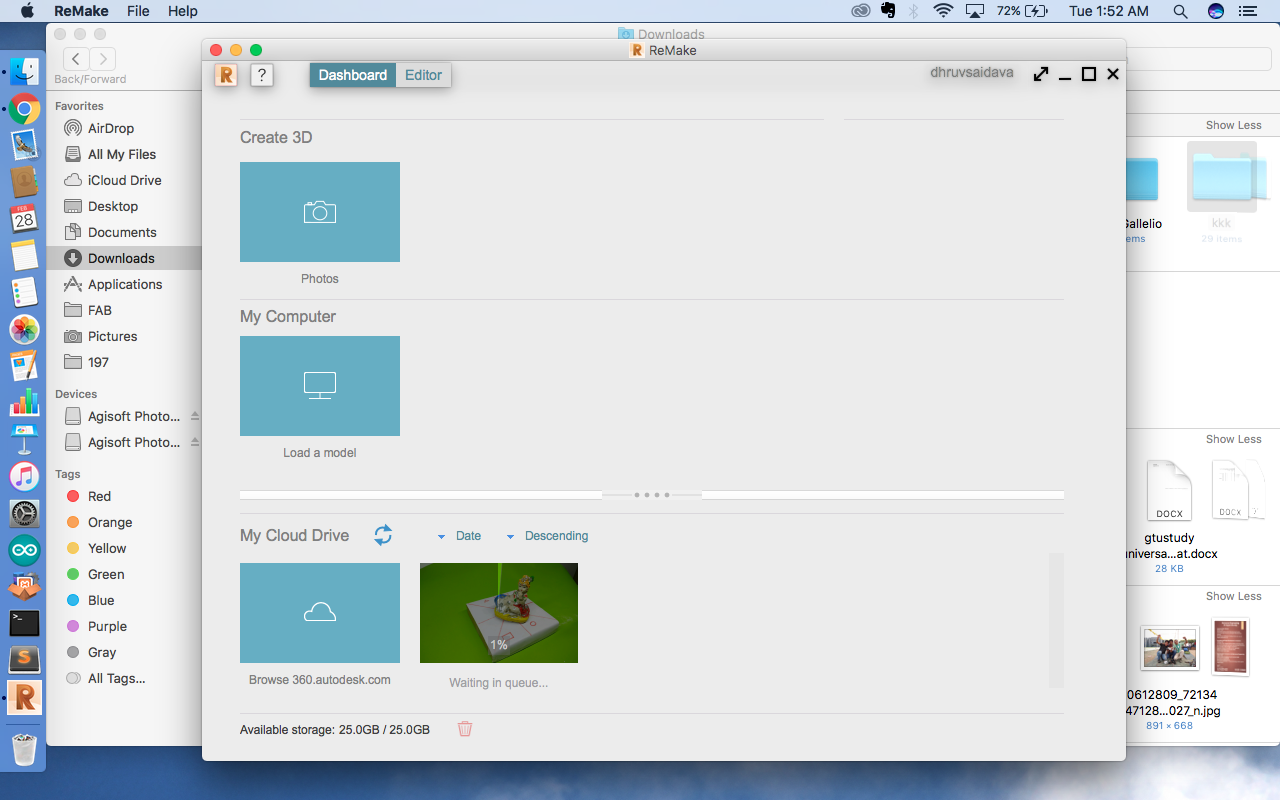1280x800 pixels.
Task: Refresh My Cloud Drive
Action: [383, 535]
